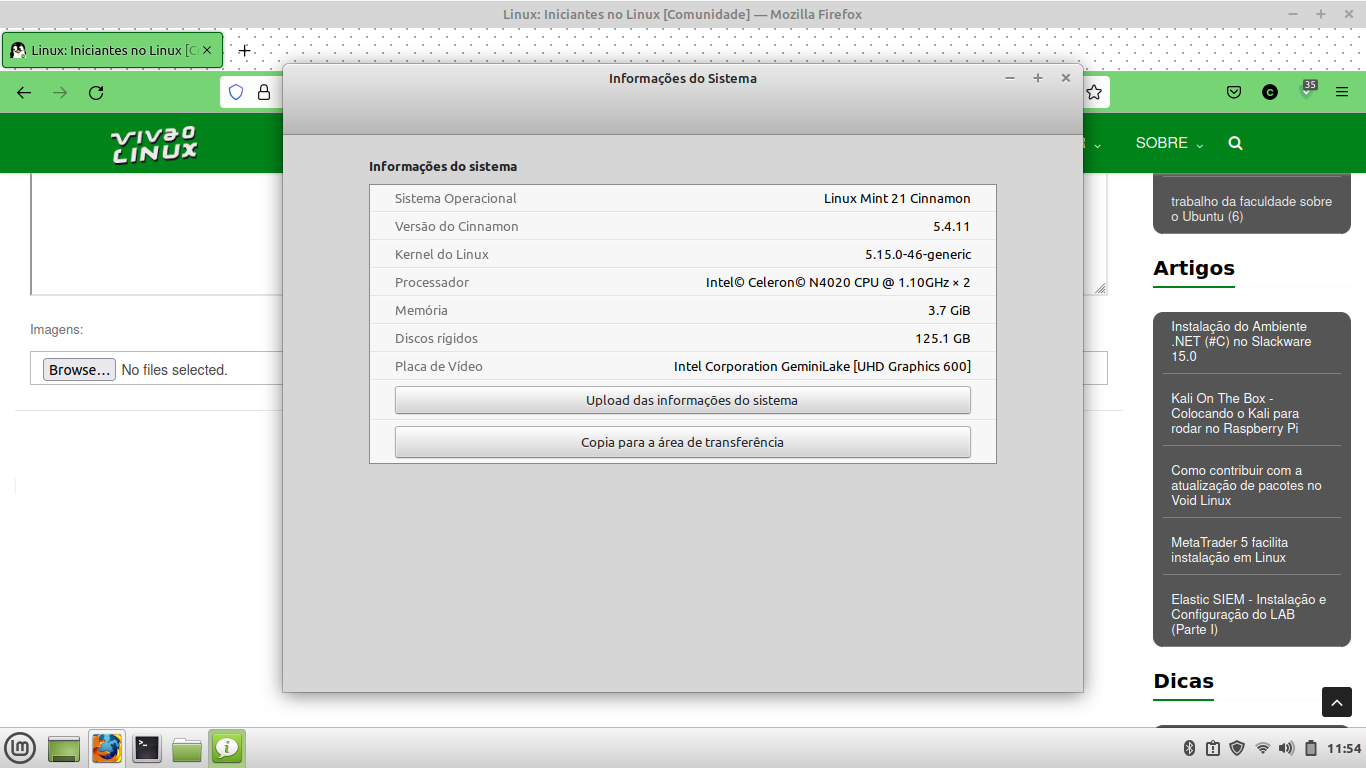Select disk value 125.1 GB

[x=943, y=338]
